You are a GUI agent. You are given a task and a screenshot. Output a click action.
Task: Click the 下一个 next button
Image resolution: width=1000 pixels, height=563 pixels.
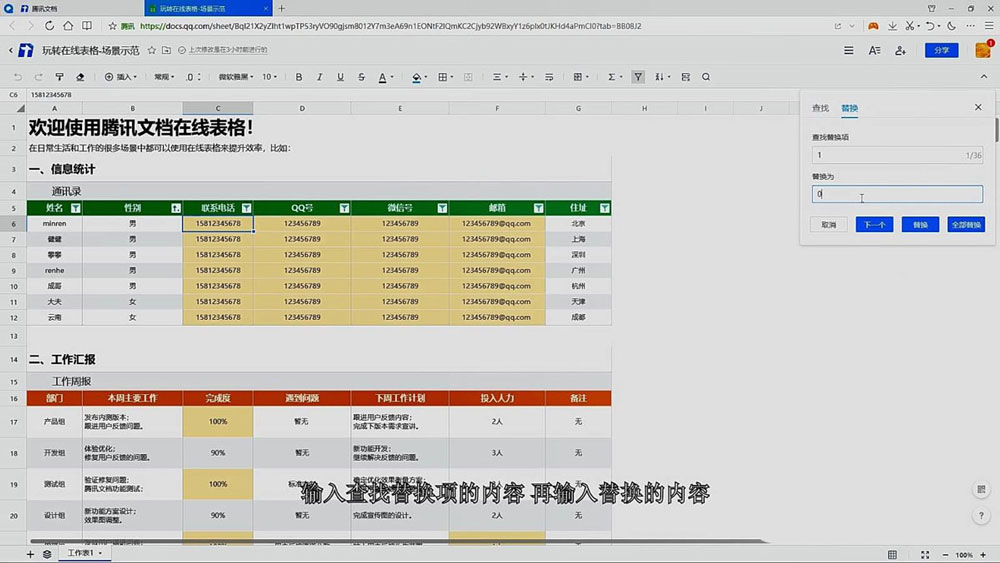874,224
